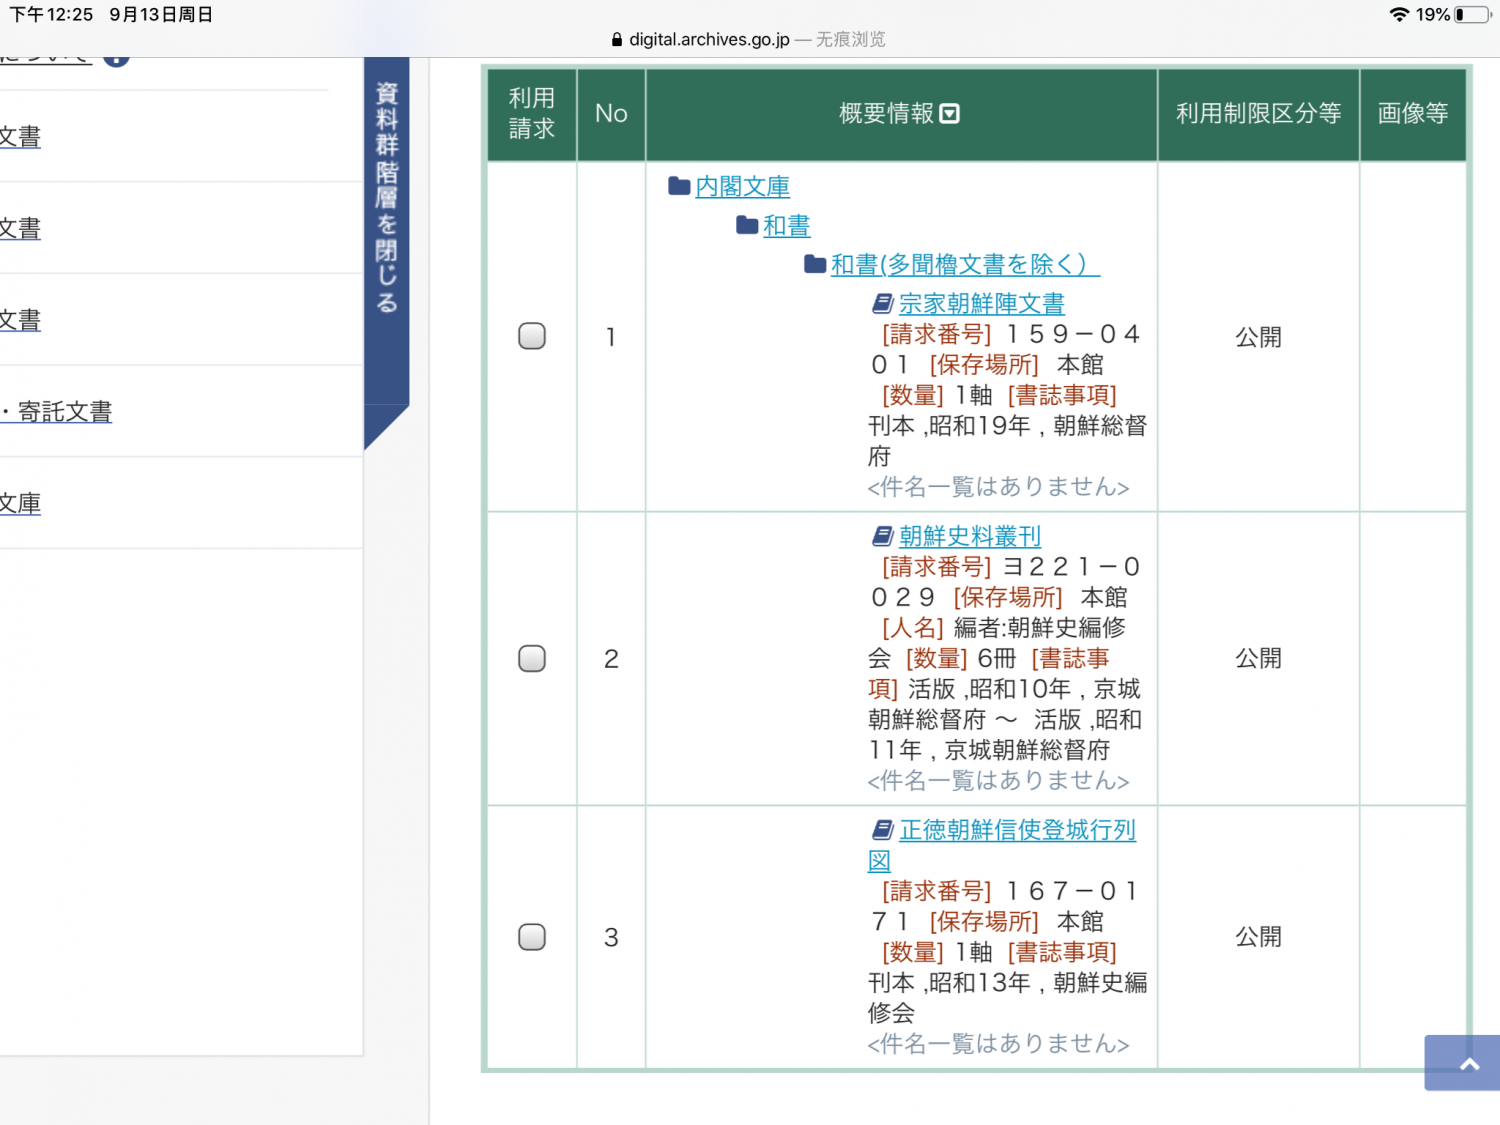Open the 宗家朝鮮陣文書 record link
1500x1125 pixels.
(x=981, y=304)
